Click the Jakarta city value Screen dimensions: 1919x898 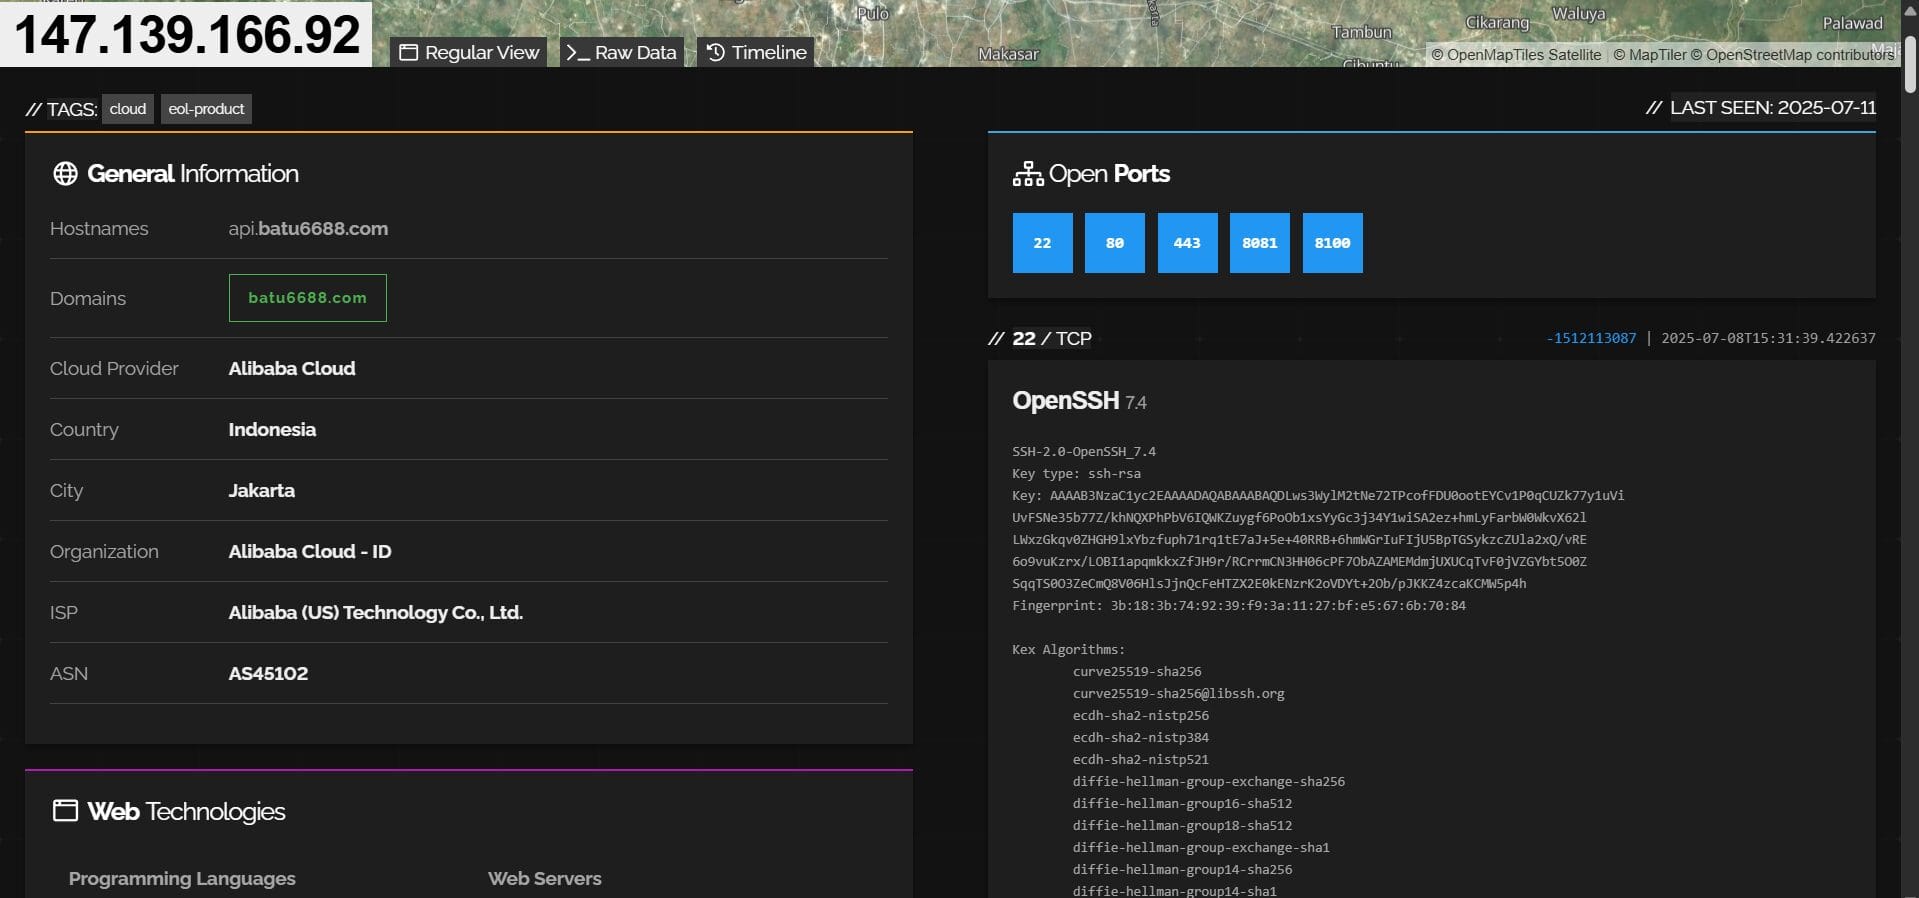261,490
